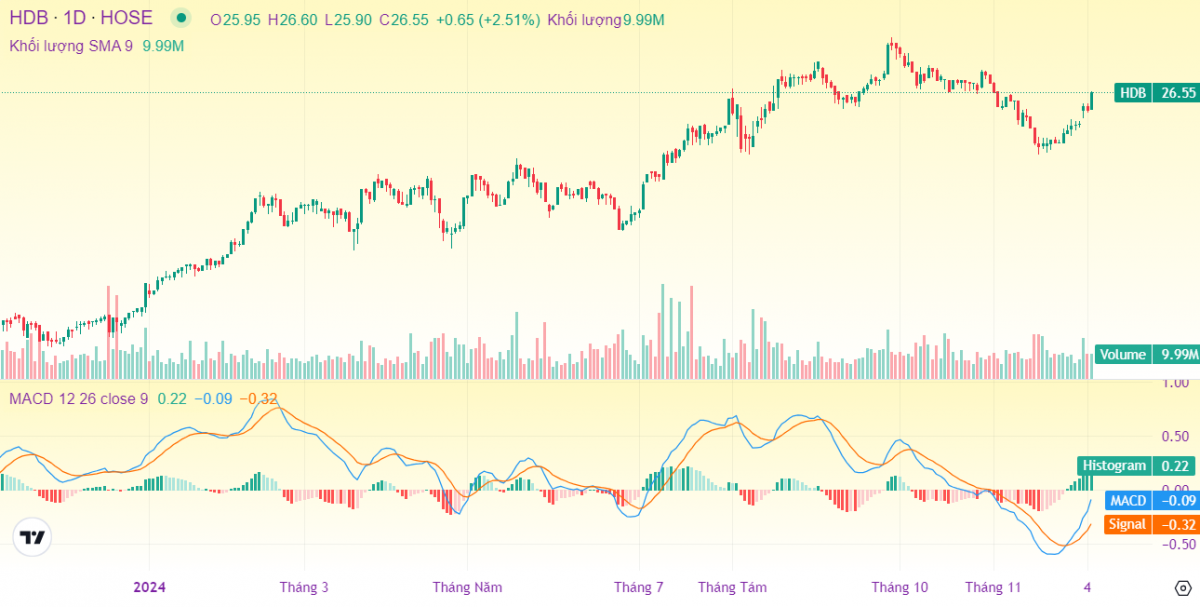The height and width of the screenshot is (607, 1200).
Task: Open the HDB · 1D · HOSE symbol title
Action: (x=82, y=18)
